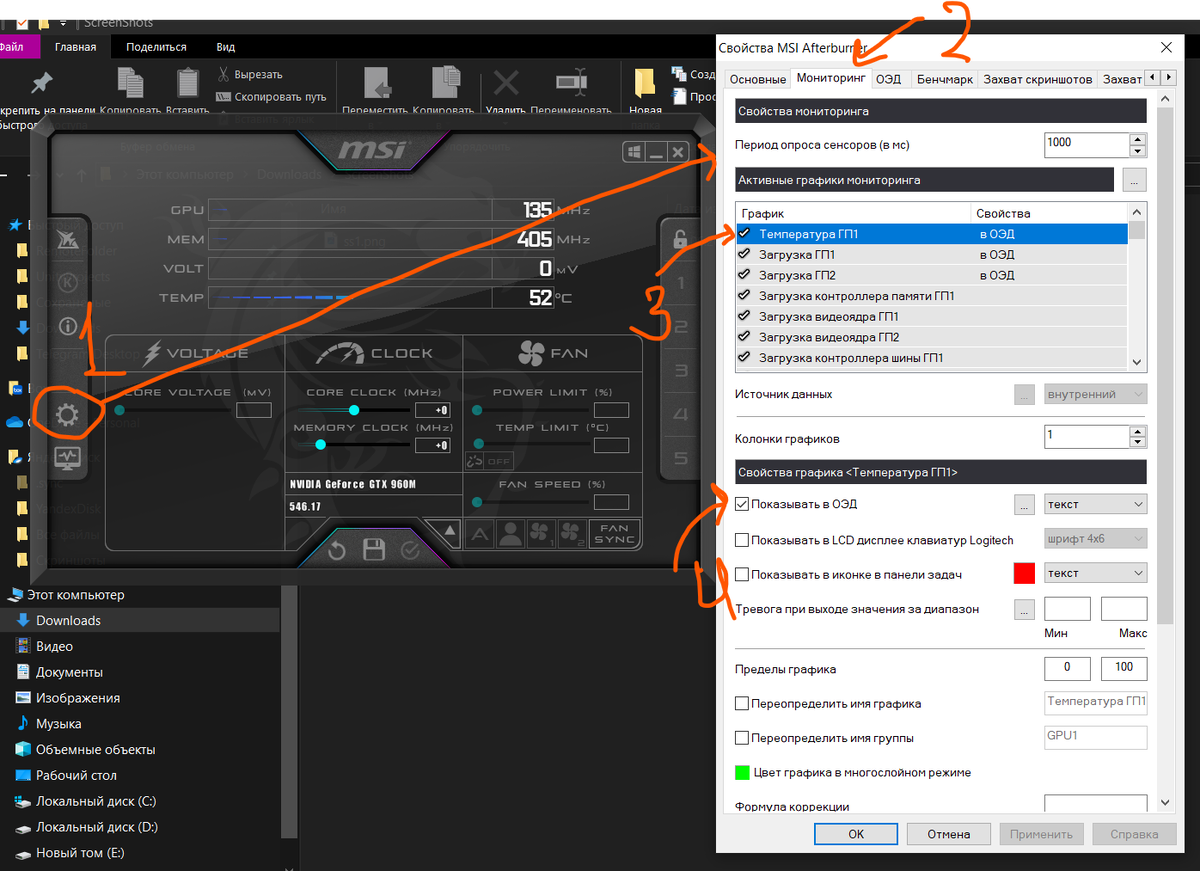Select the fan 2 icon in Afterburner
The image size is (1200, 871).
(572, 535)
